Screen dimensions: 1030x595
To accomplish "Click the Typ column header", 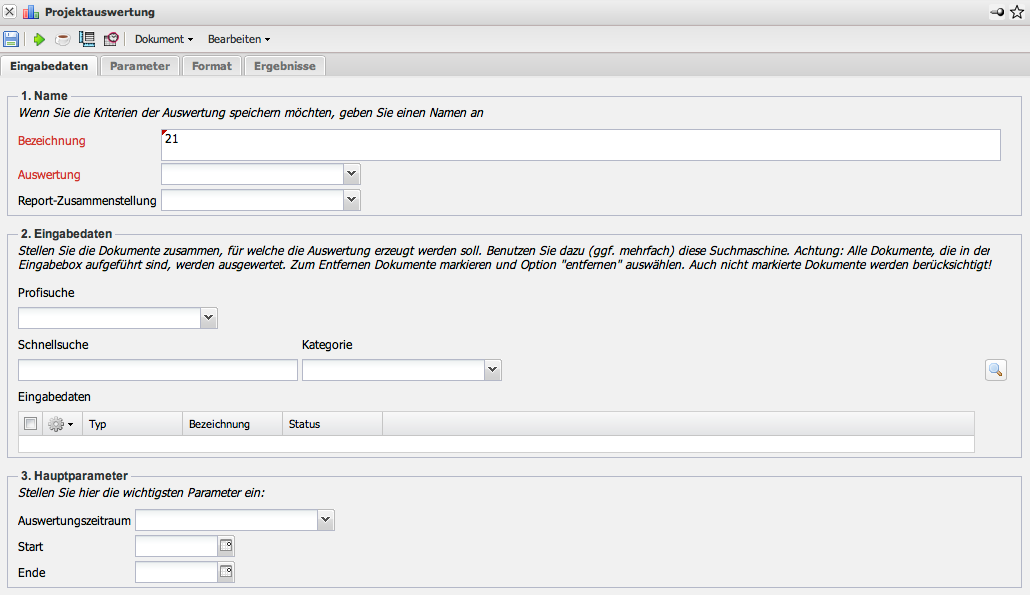I will [132, 424].
